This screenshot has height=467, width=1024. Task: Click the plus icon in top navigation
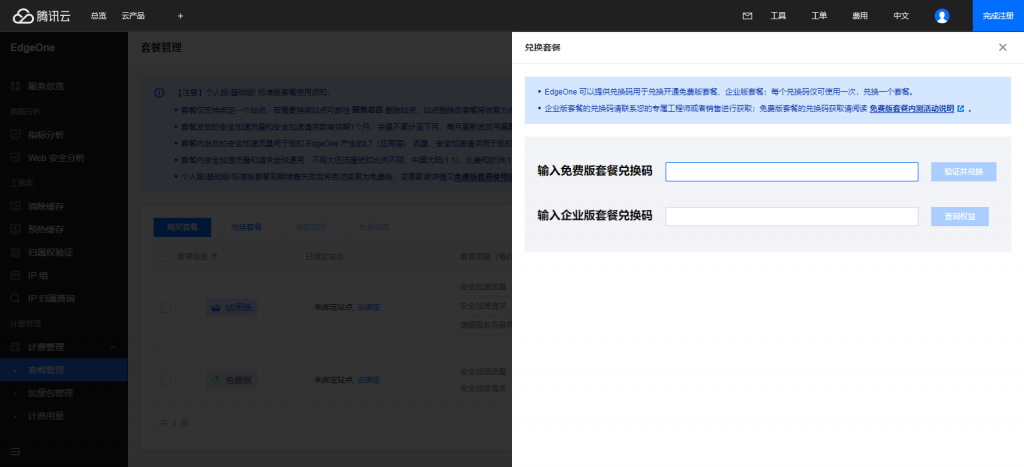[180, 16]
